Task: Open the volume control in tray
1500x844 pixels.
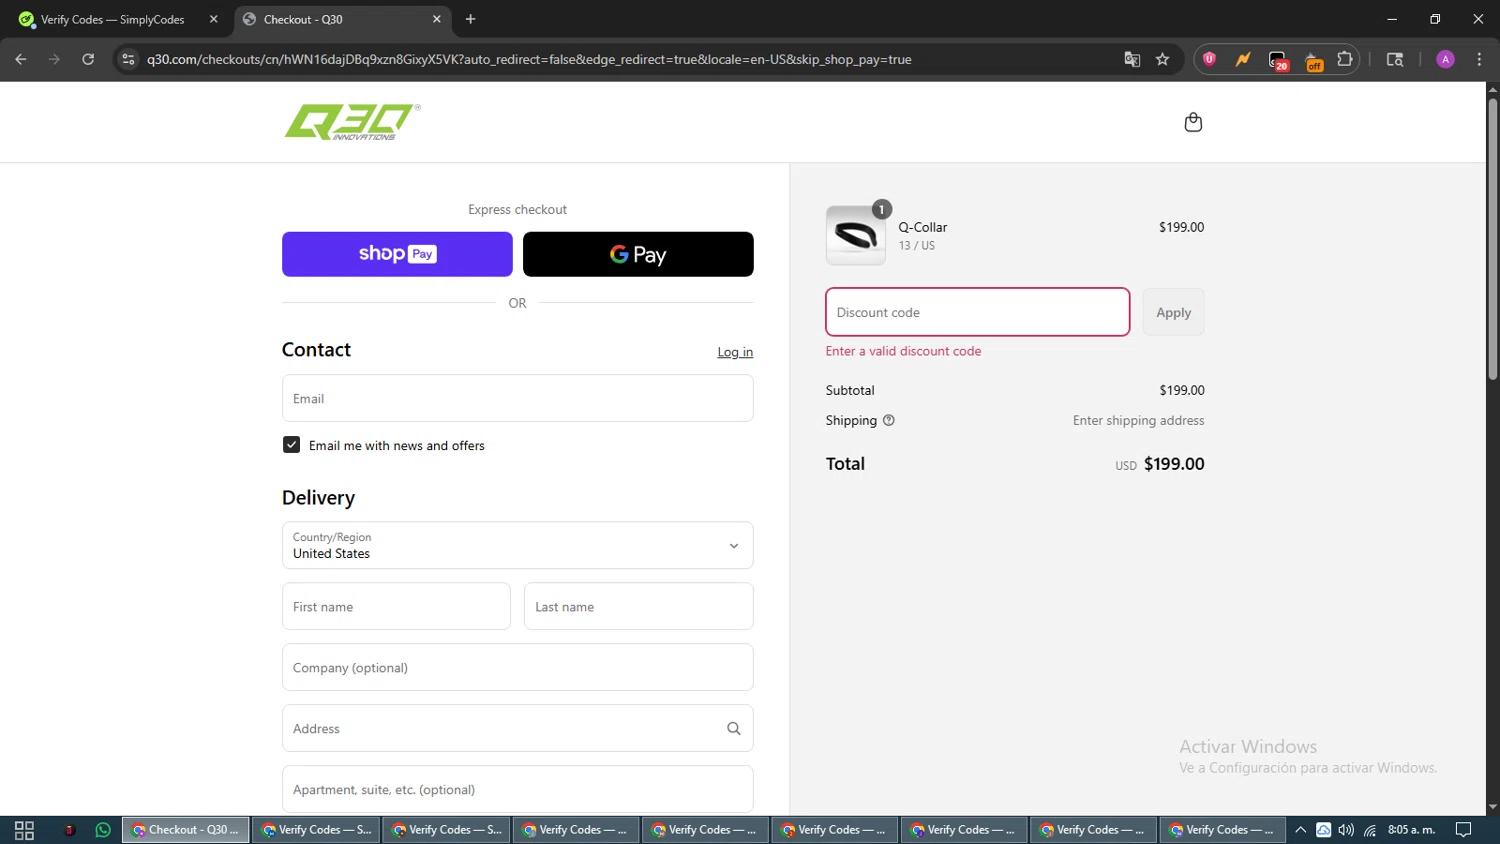Action: pyautogui.click(x=1346, y=830)
